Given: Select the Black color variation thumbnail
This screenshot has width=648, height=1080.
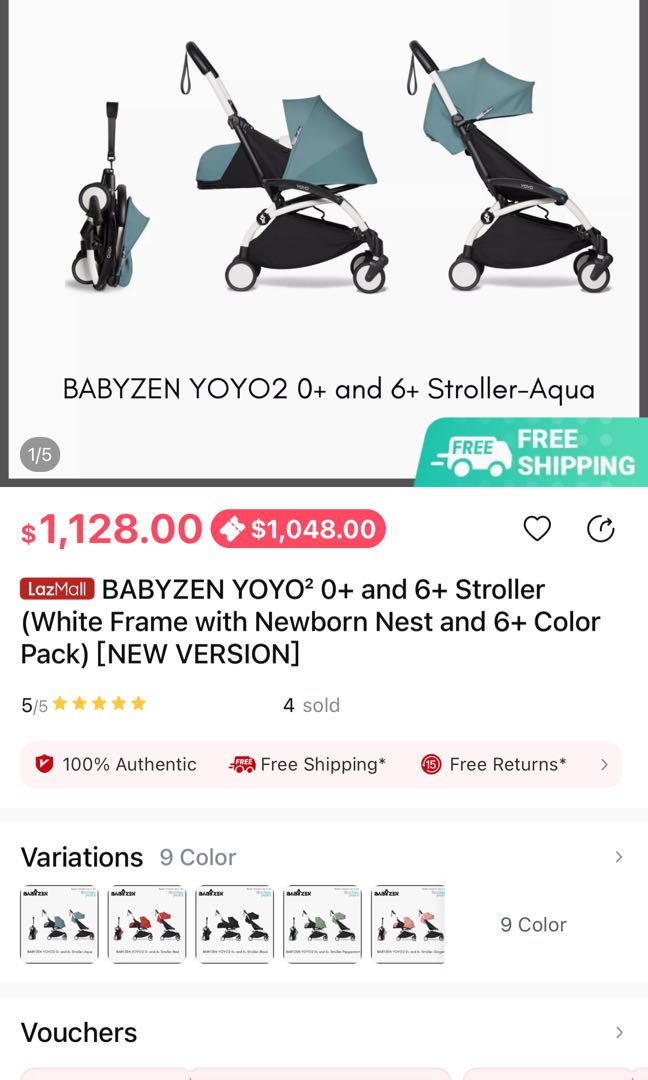Looking at the screenshot, I should (235, 924).
